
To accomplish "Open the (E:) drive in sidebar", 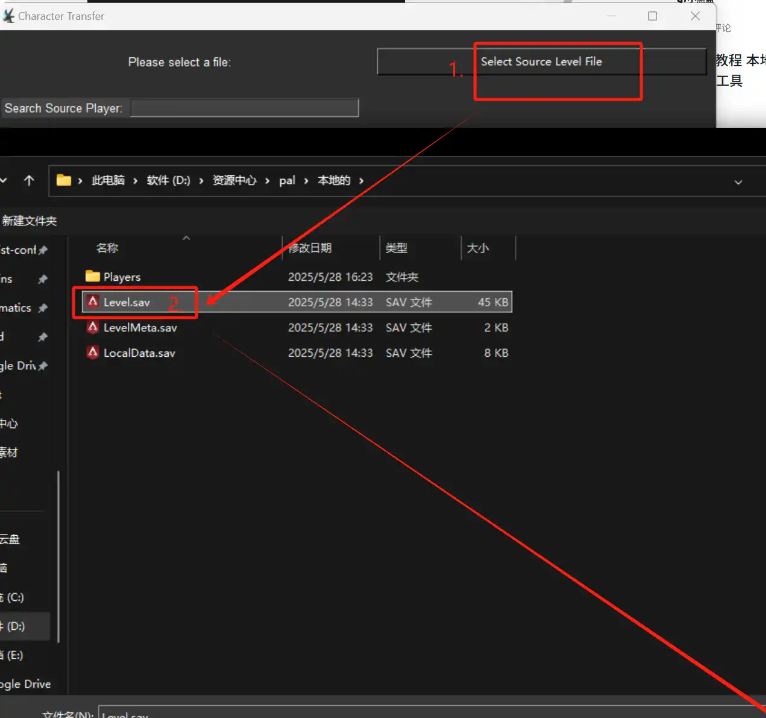I will (x=12, y=655).
